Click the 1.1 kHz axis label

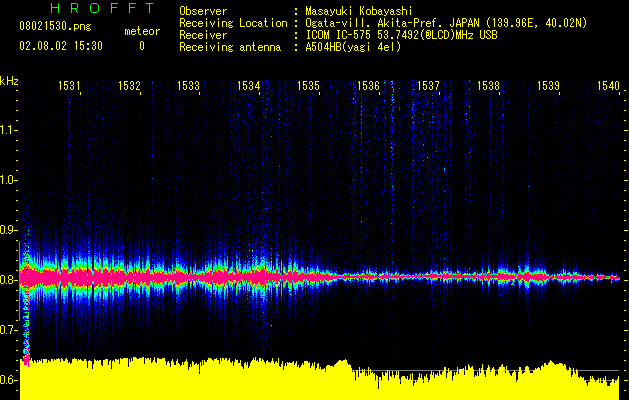[x=8, y=130]
